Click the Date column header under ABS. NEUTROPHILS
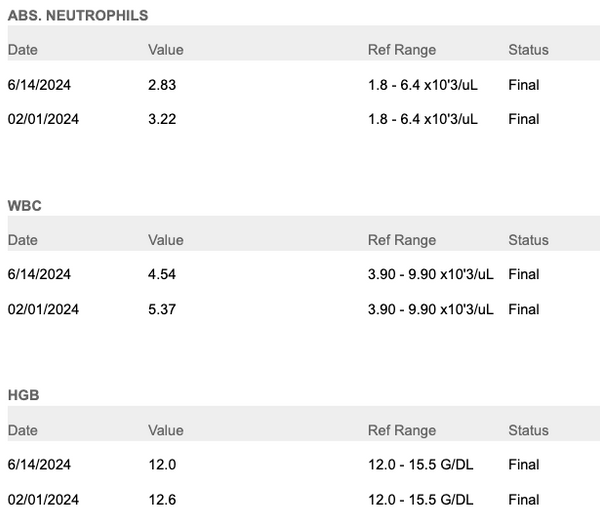The width and height of the screenshot is (600, 528). (23, 50)
